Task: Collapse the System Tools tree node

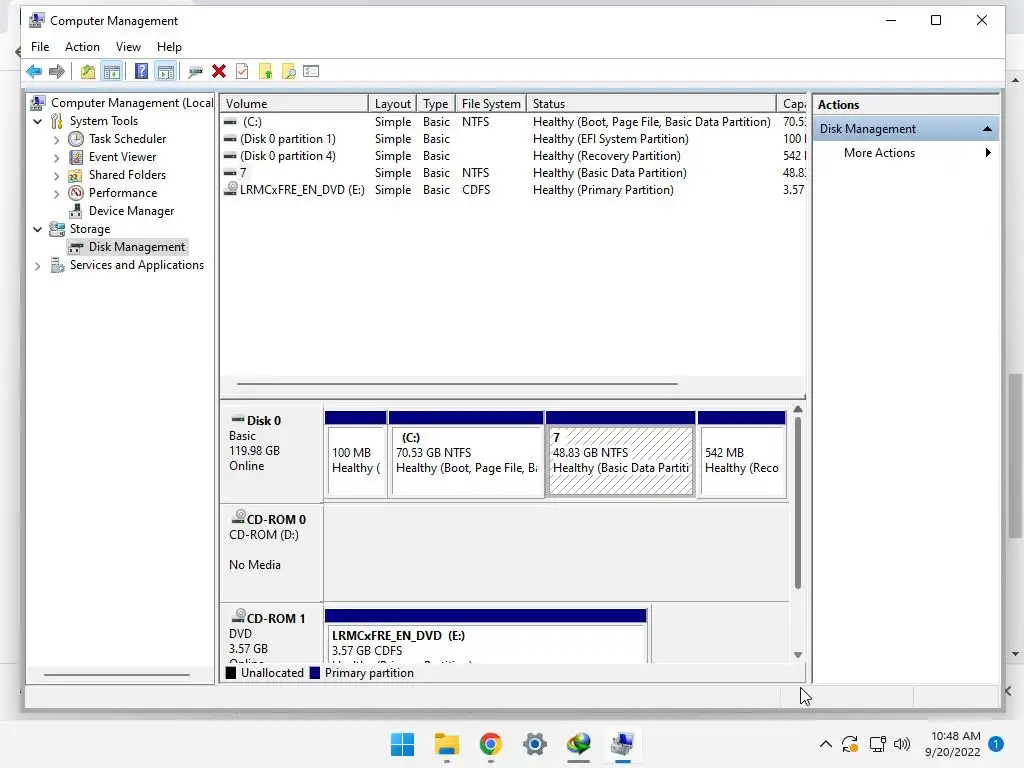Action: tap(37, 121)
